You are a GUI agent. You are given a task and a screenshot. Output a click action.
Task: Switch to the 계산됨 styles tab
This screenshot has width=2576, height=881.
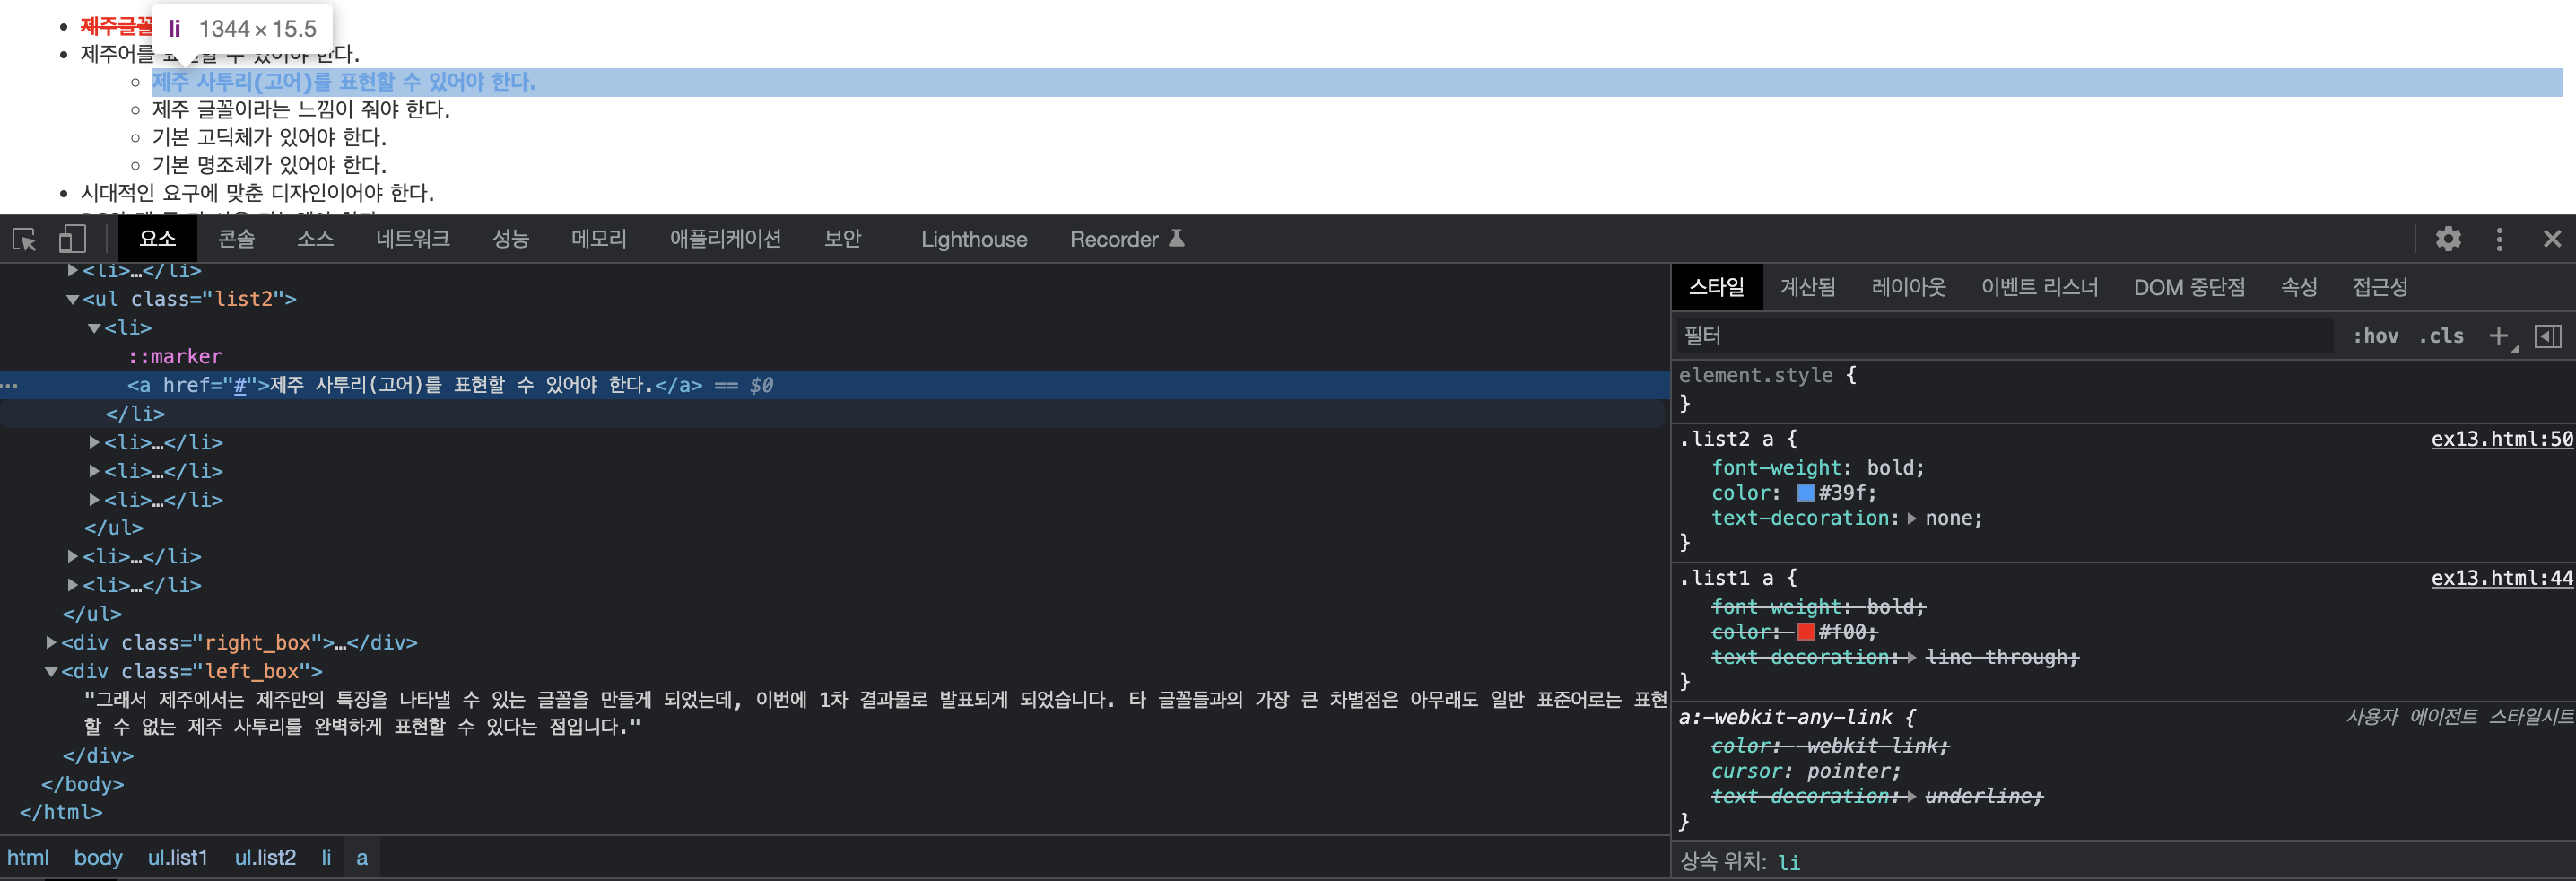[x=1807, y=287]
